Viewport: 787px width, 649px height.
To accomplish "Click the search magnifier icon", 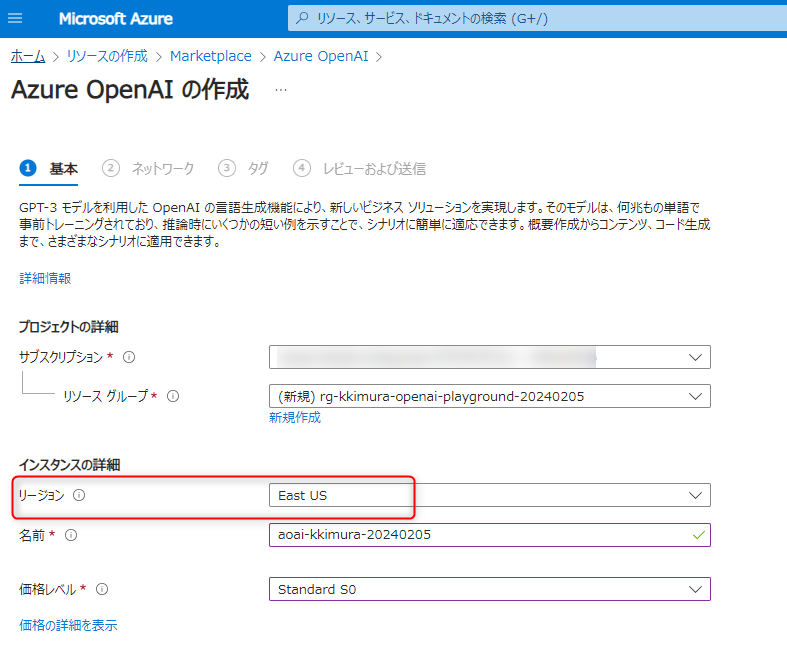I will click(302, 19).
